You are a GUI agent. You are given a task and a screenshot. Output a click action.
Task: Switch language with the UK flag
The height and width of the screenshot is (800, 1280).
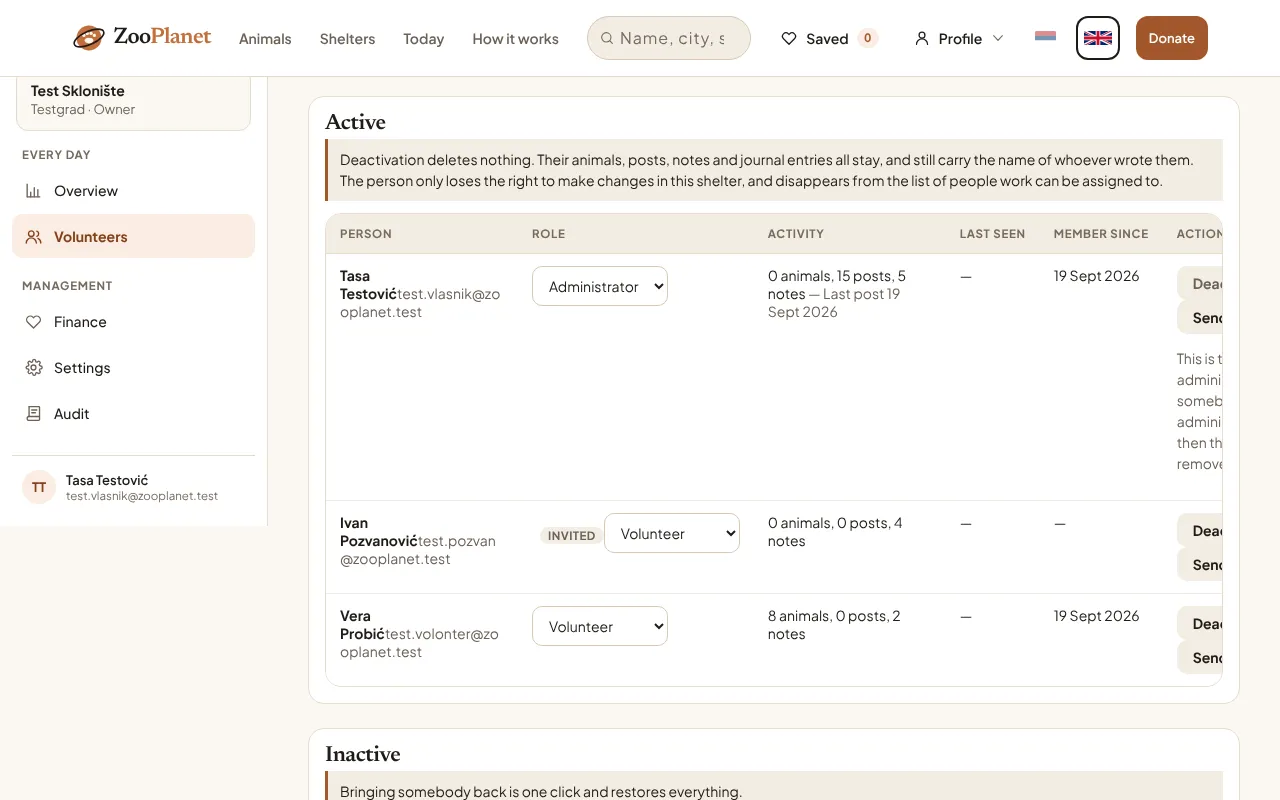coord(1098,38)
